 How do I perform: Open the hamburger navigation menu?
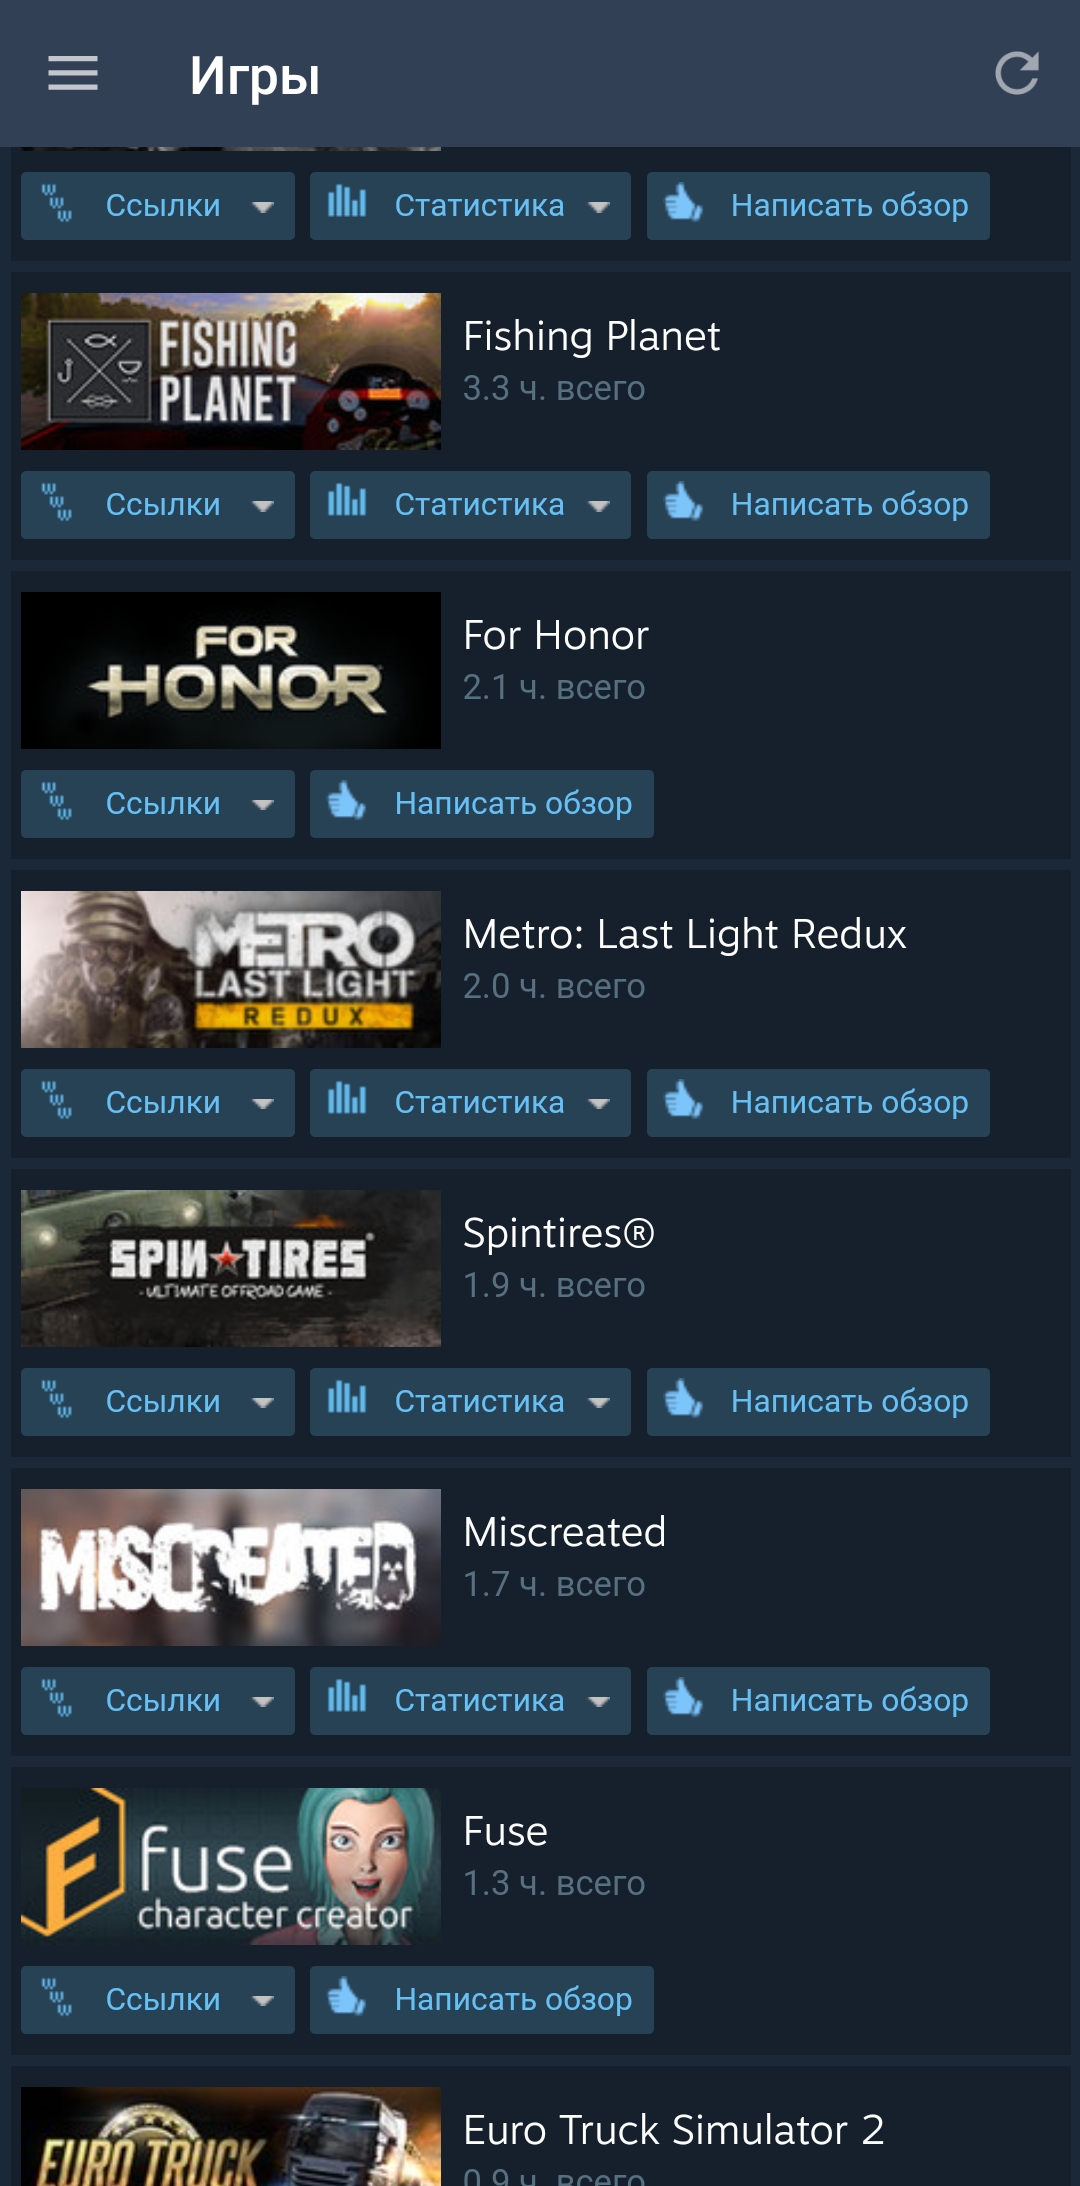pyautogui.click(x=73, y=74)
